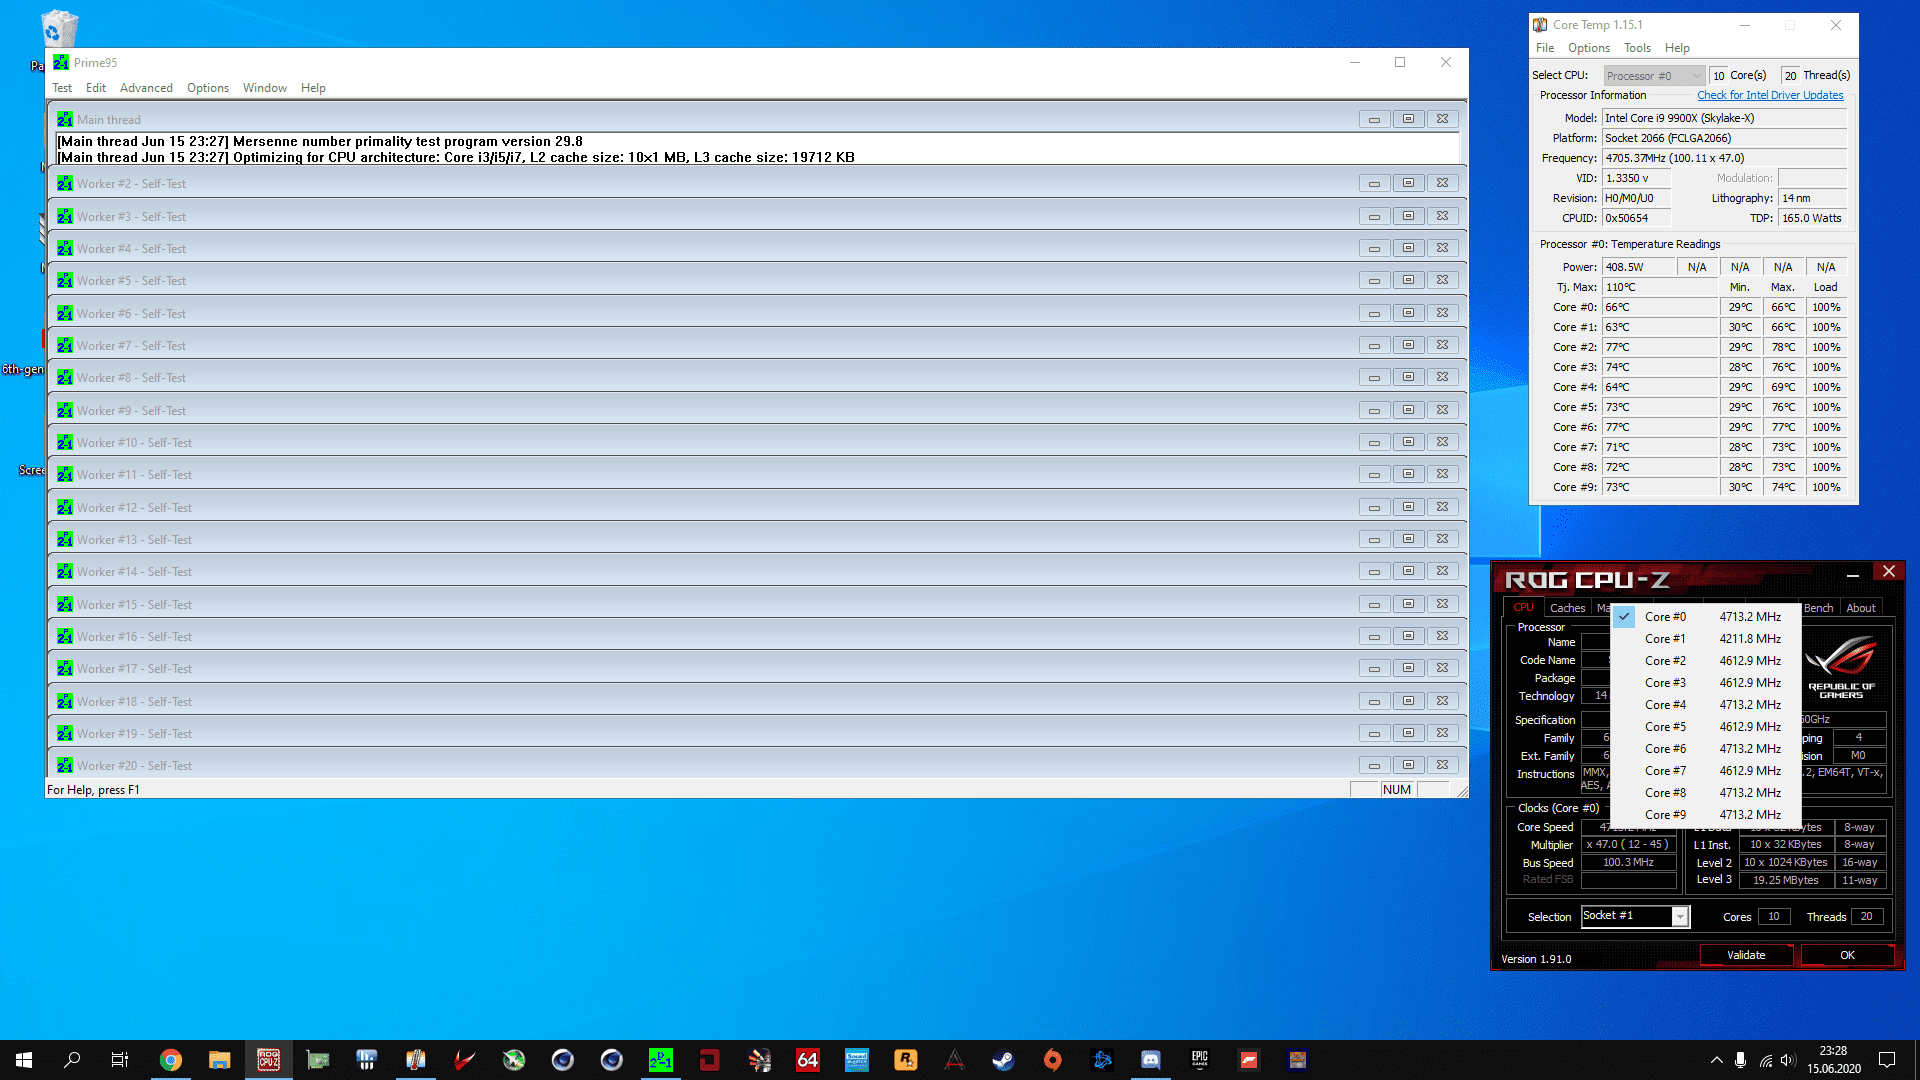This screenshot has height=1080, width=1920.
Task: Open the volume control in system tray
Action: click(1788, 1060)
